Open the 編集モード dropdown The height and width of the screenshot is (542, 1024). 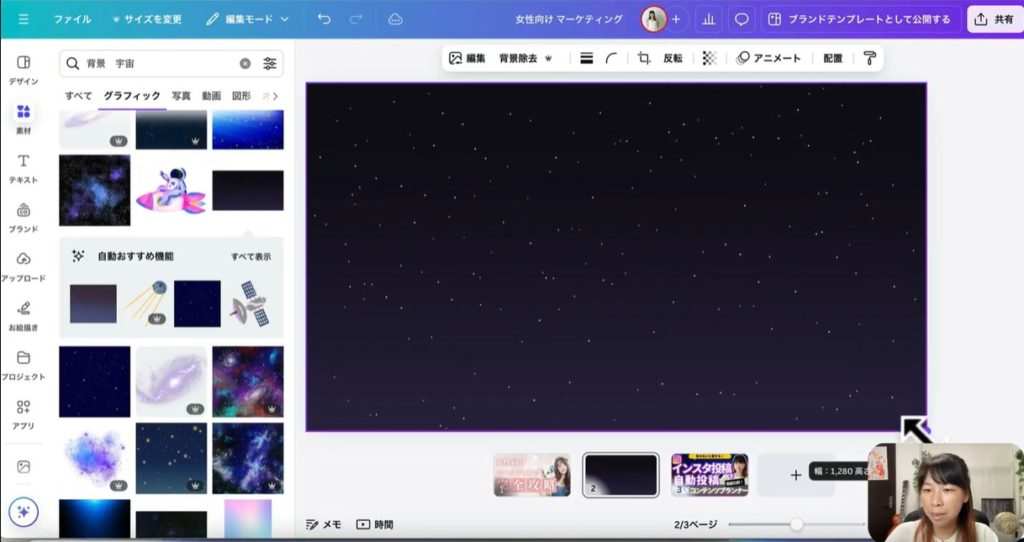coord(247,19)
